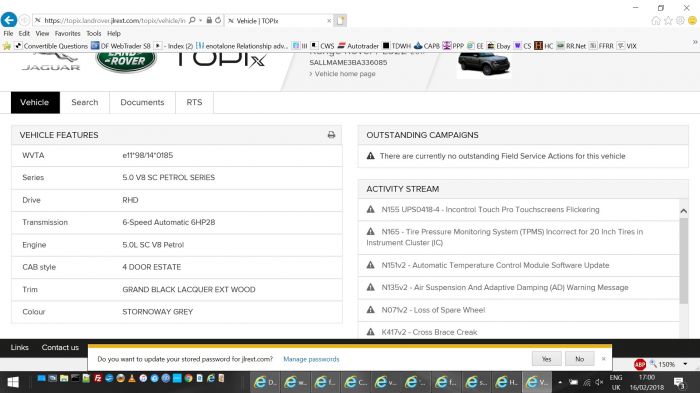Open the Favorites menu
This screenshot has height=393, width=700.
point(67,33)
